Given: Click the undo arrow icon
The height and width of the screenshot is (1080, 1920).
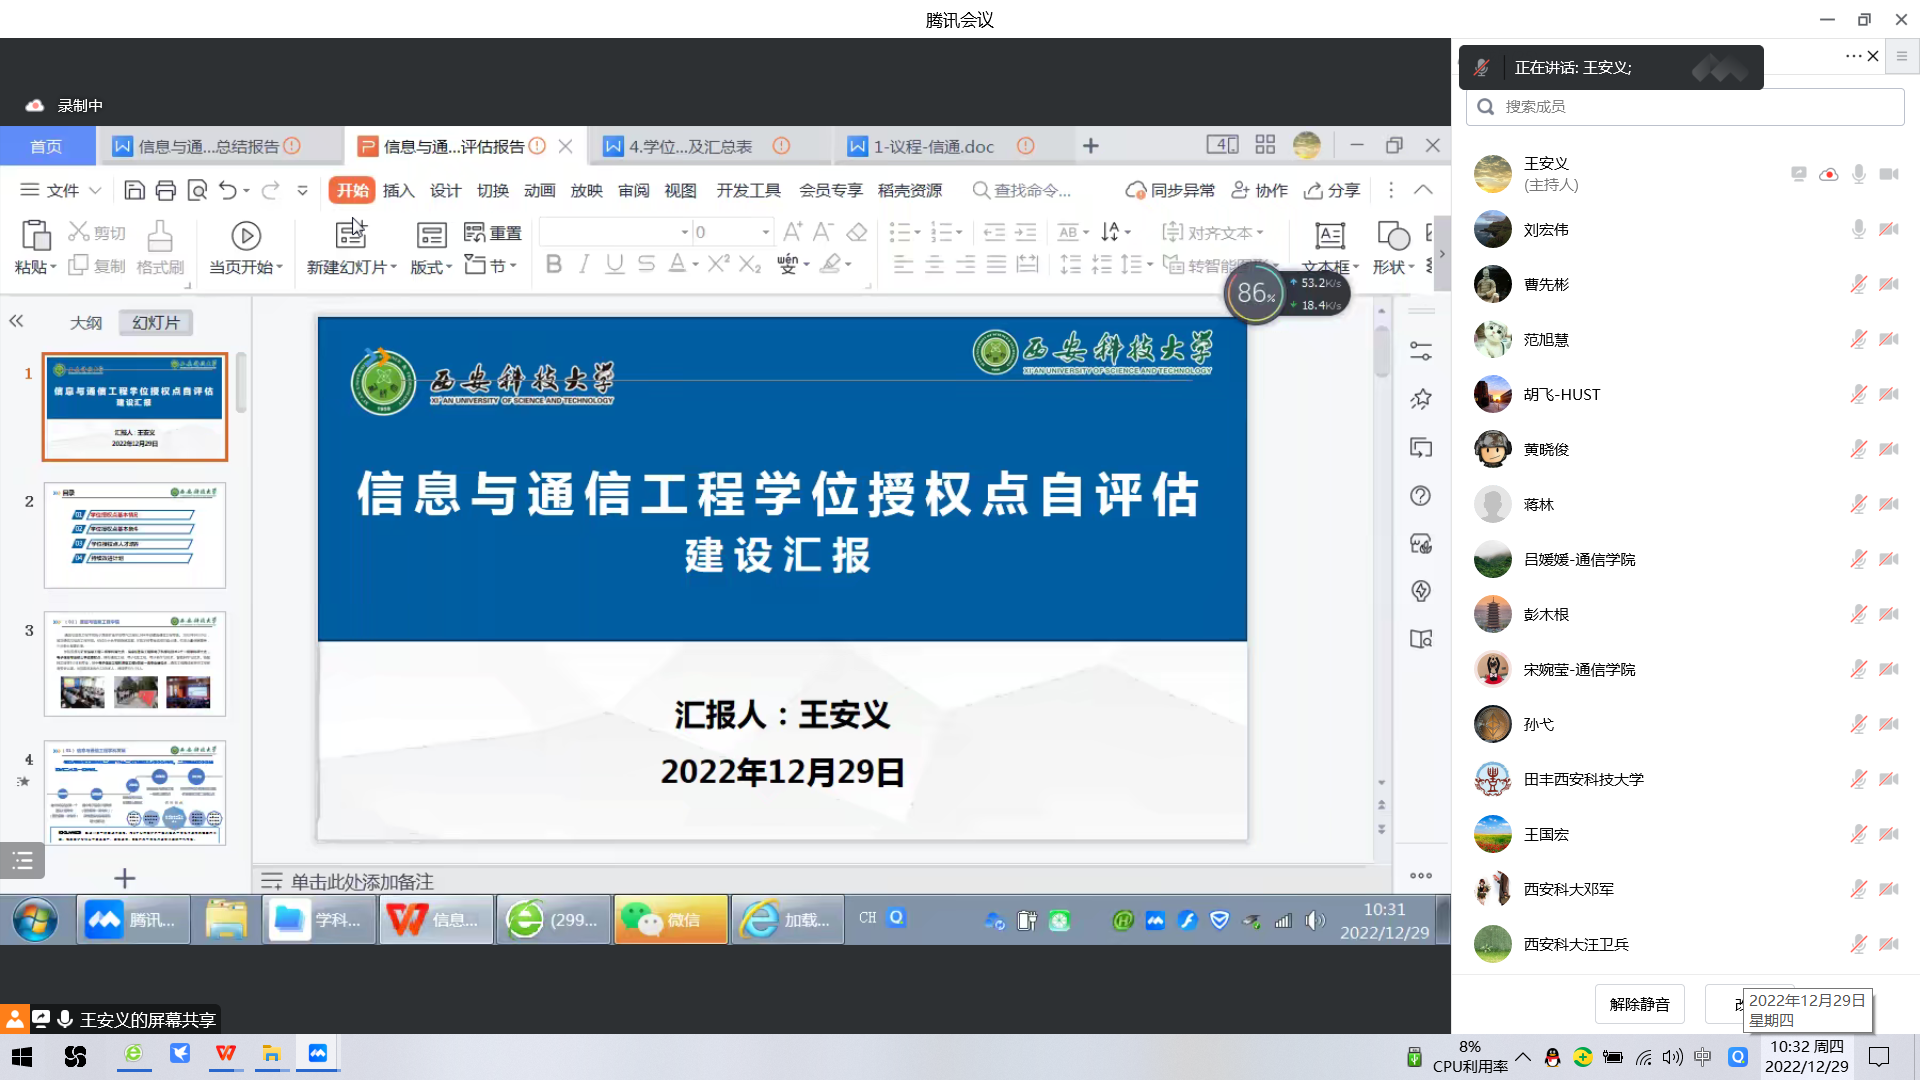Looking at the screenshot, I should point(228,190).
